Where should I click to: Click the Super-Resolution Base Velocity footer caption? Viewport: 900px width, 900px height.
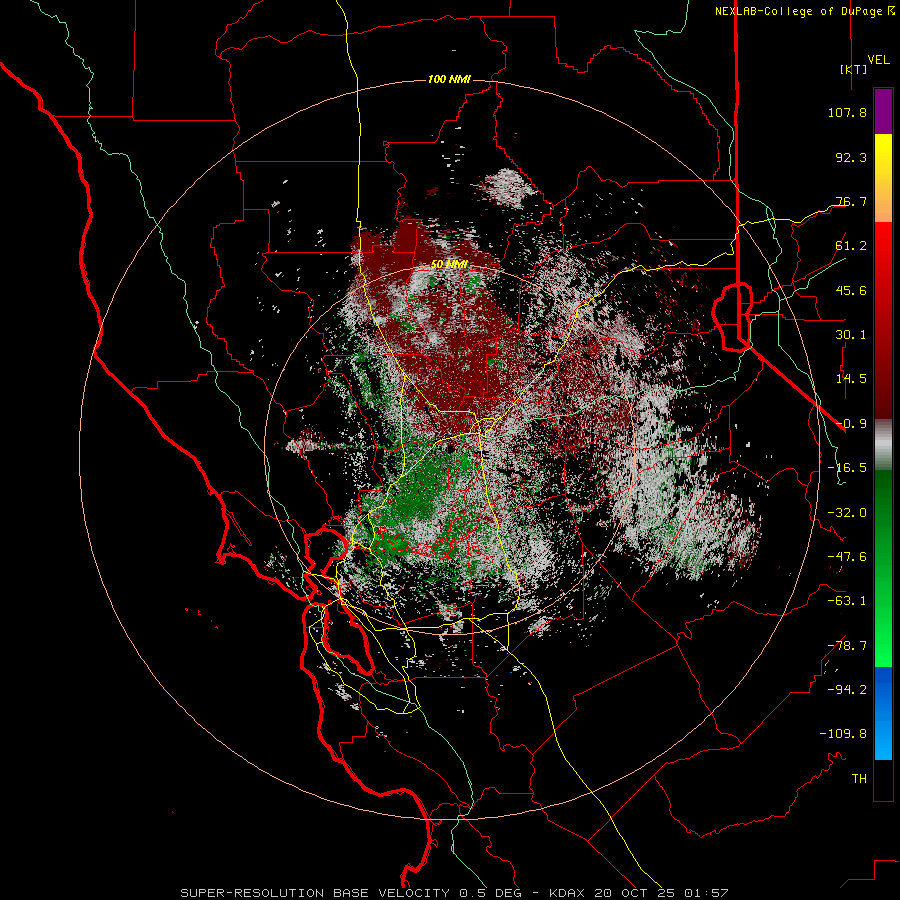[454, 893]
